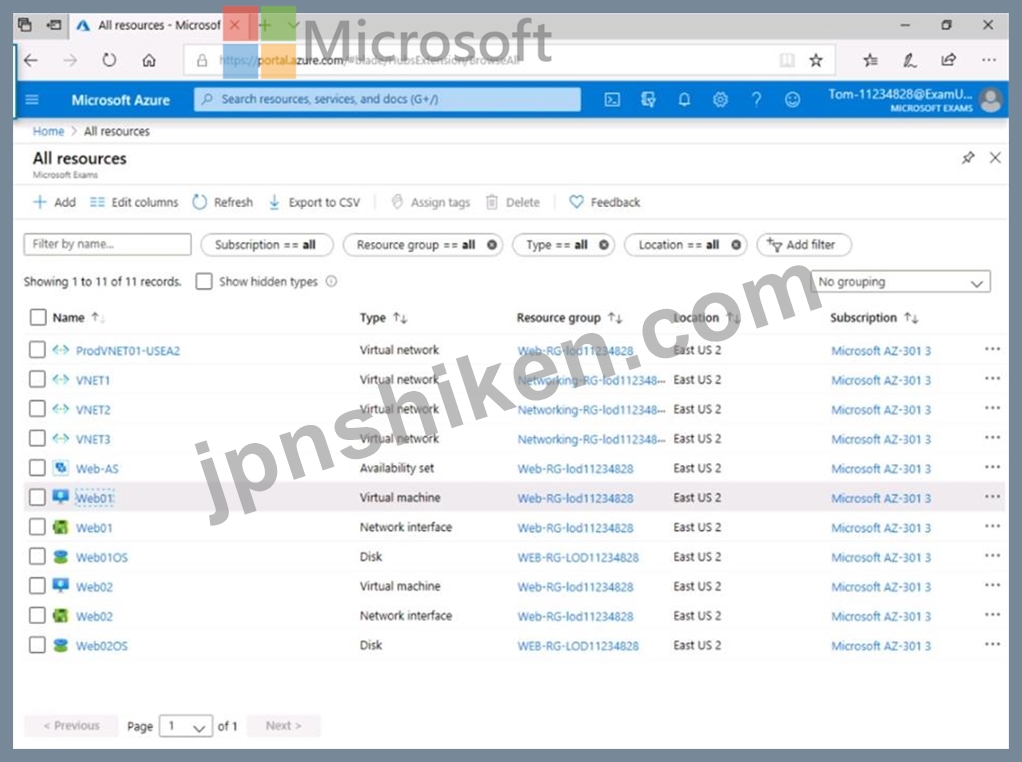Click the browser add notes pen
Screen dimensions: 1022x762
910,61
